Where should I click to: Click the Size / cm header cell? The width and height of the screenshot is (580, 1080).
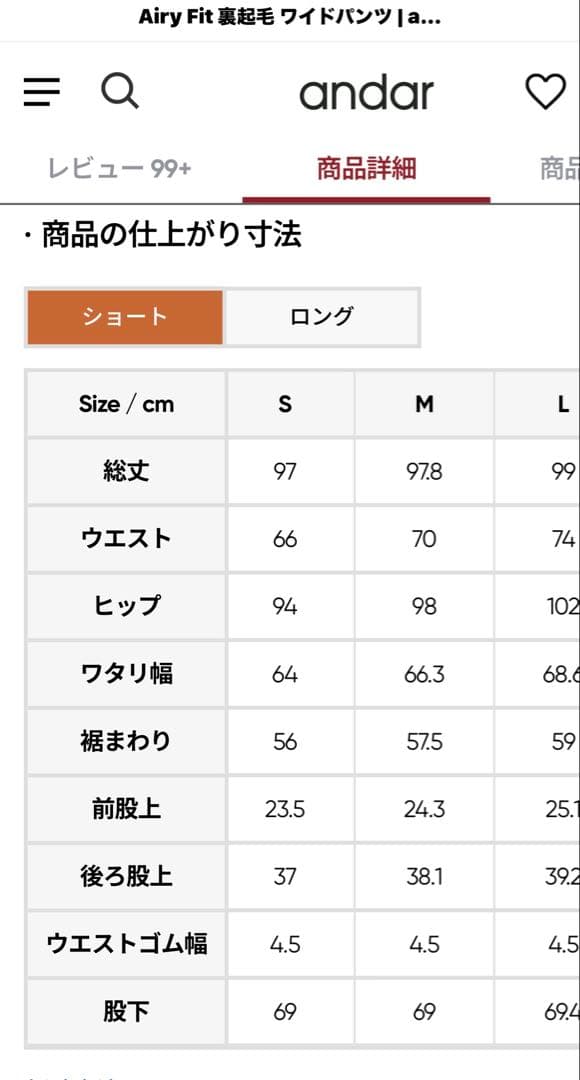point(125,404)
